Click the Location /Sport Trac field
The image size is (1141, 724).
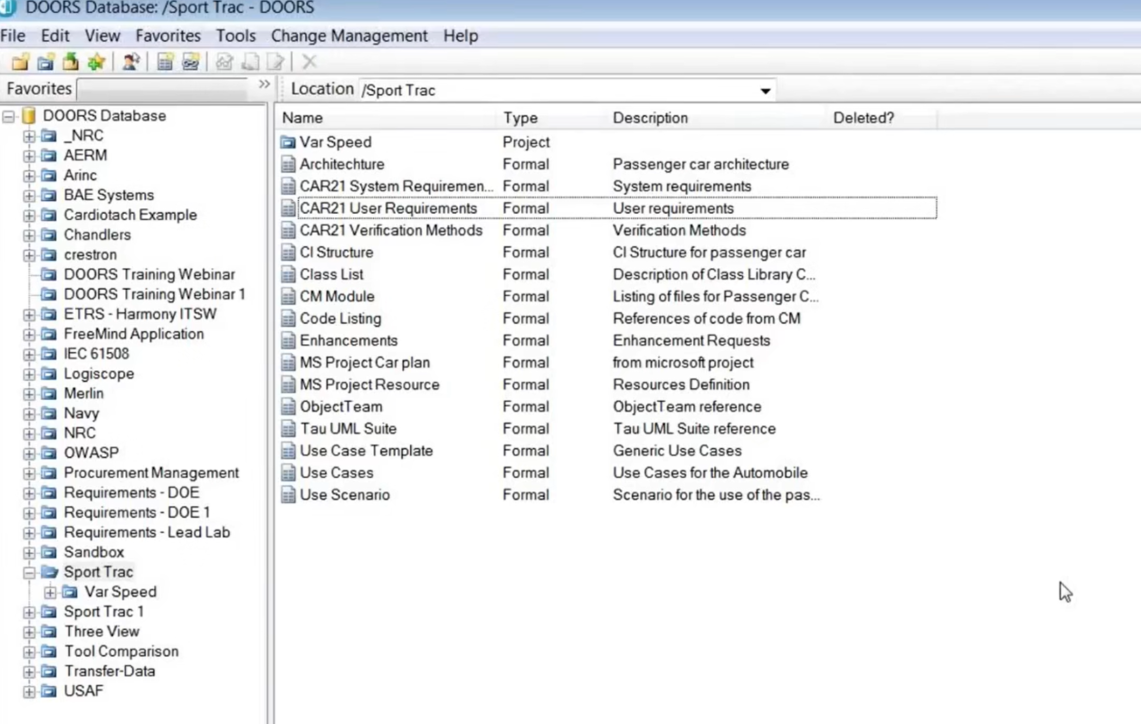[568, 90]
